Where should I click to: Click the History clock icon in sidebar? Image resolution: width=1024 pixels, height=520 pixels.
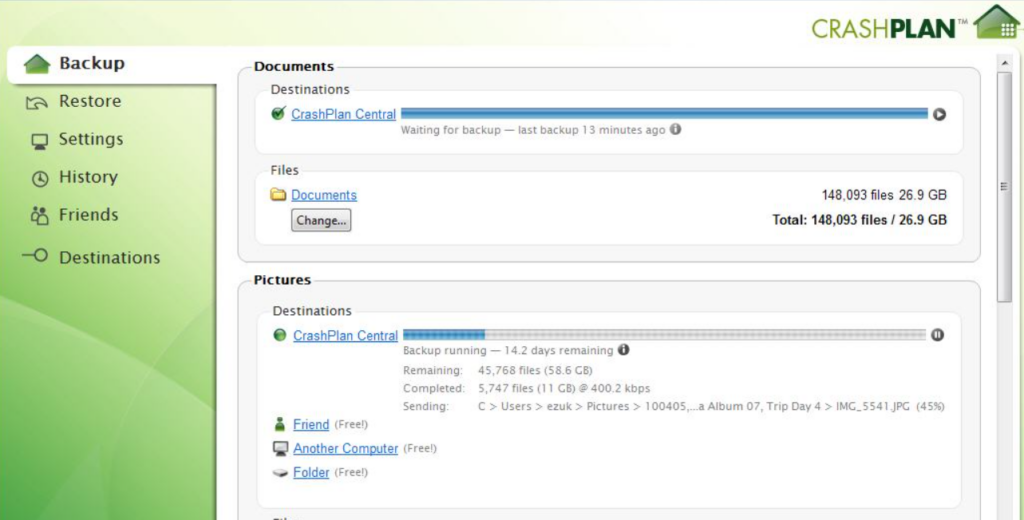pos(40,179)
